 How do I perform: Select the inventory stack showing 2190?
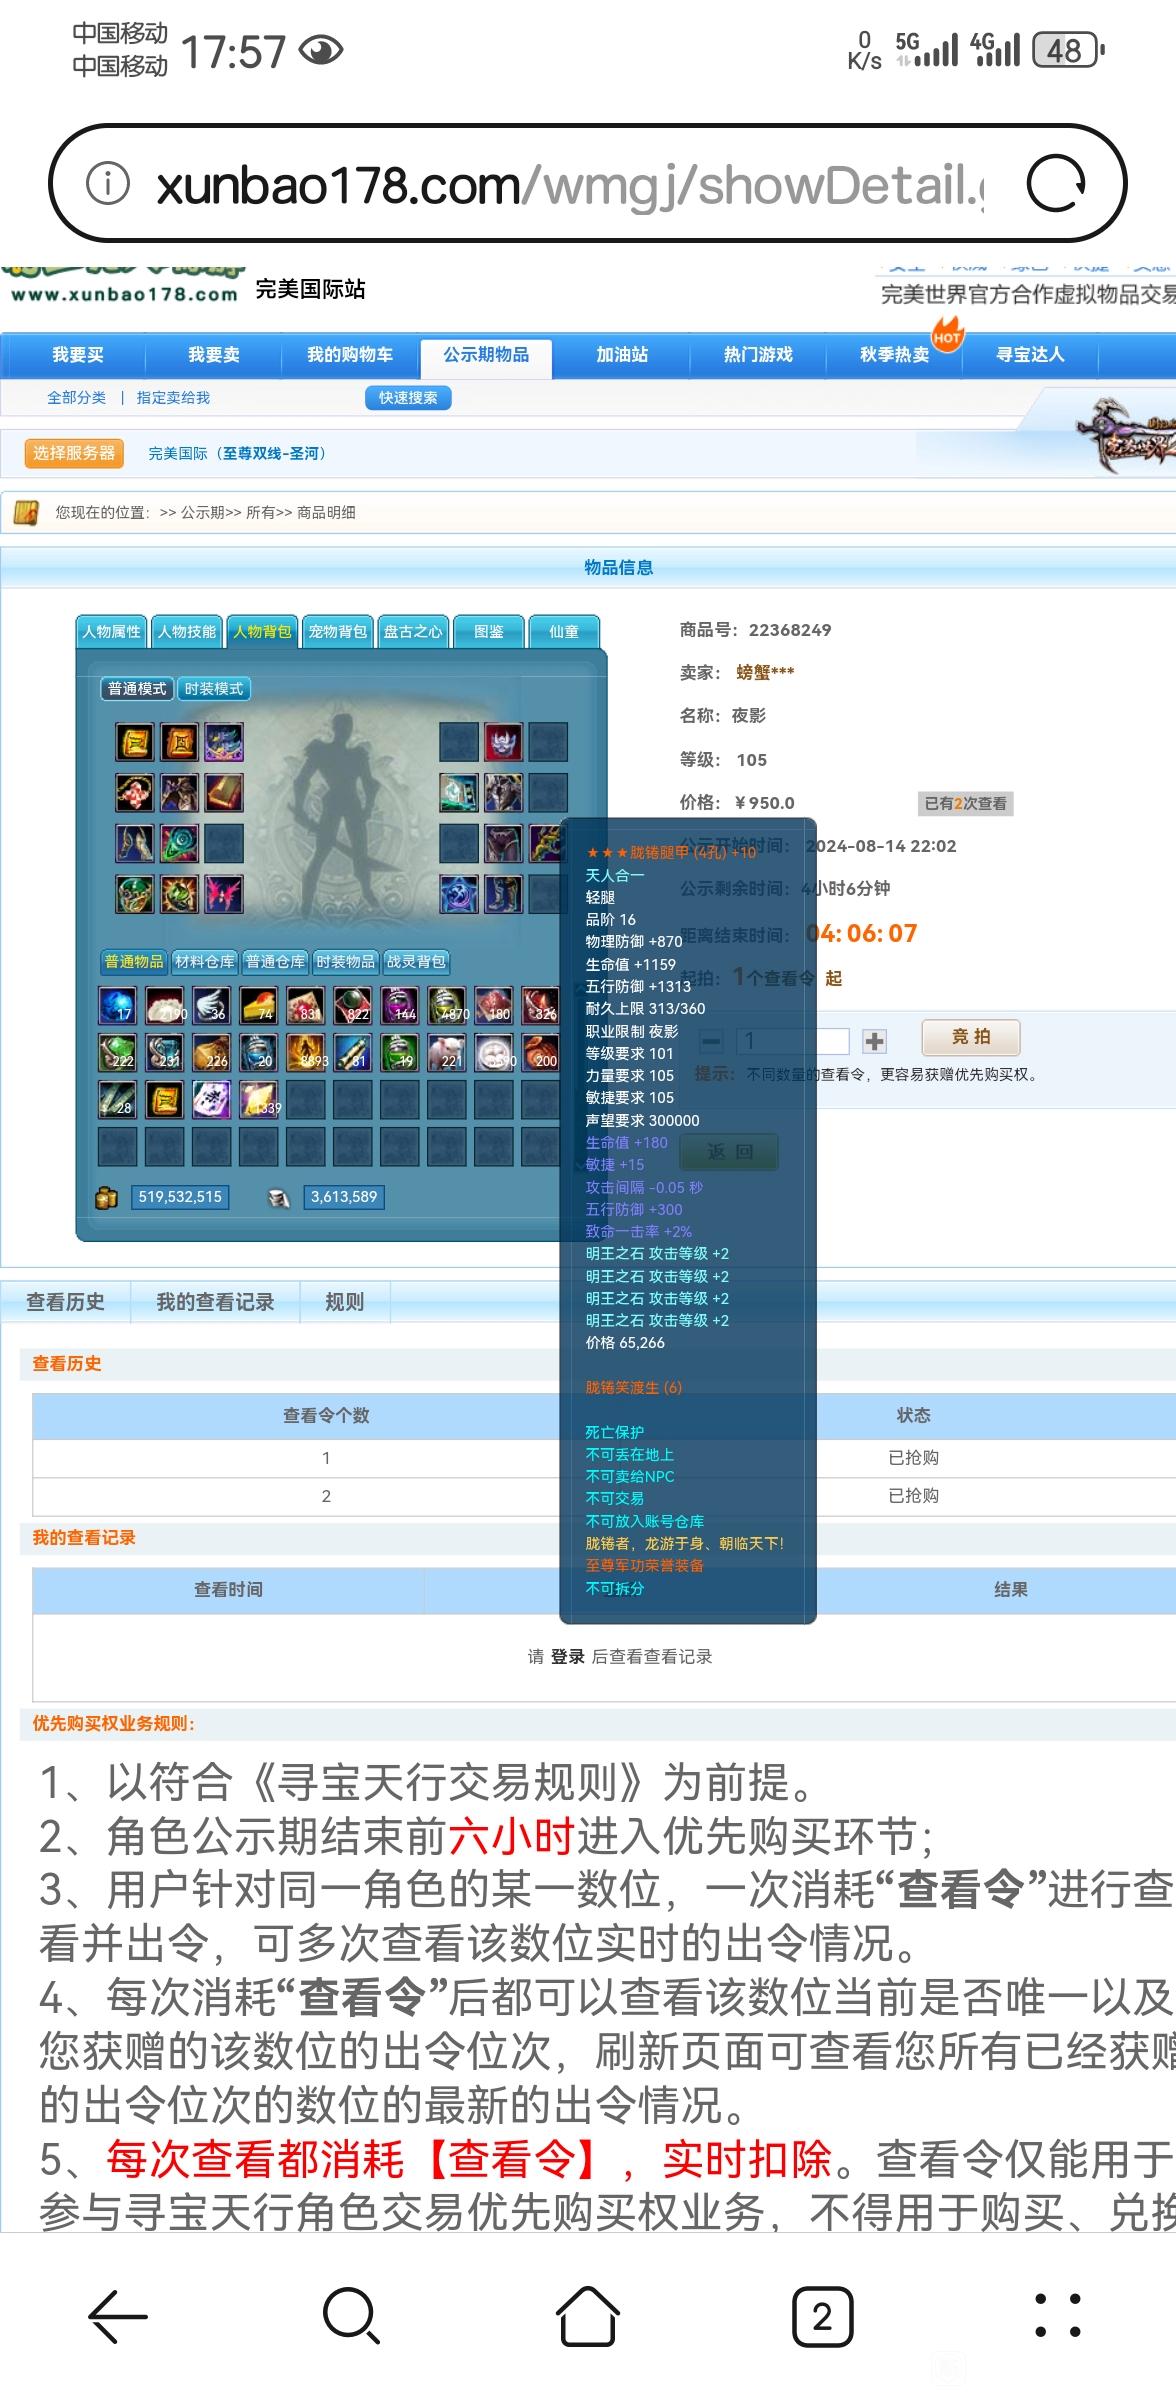(x=164, y=1004)
